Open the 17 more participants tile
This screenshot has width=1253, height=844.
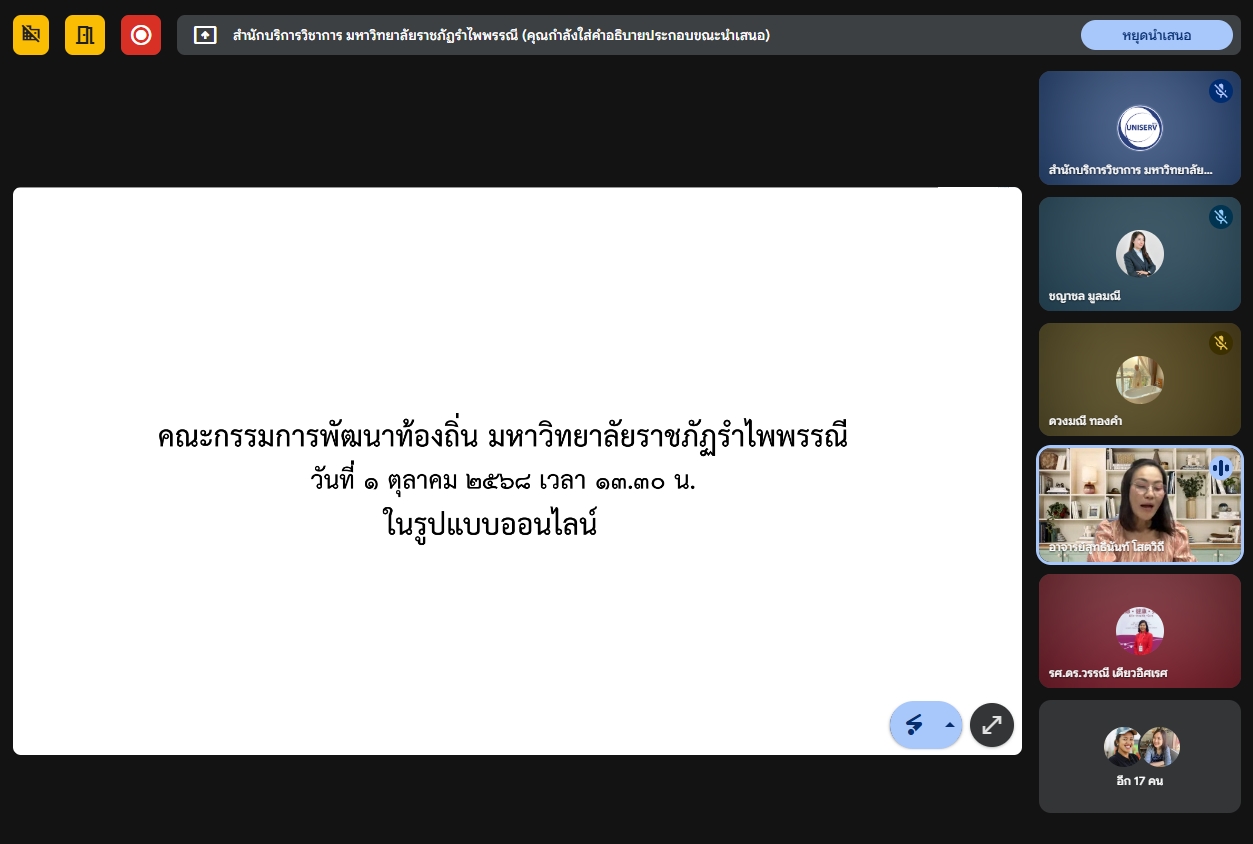point(1139,756)
